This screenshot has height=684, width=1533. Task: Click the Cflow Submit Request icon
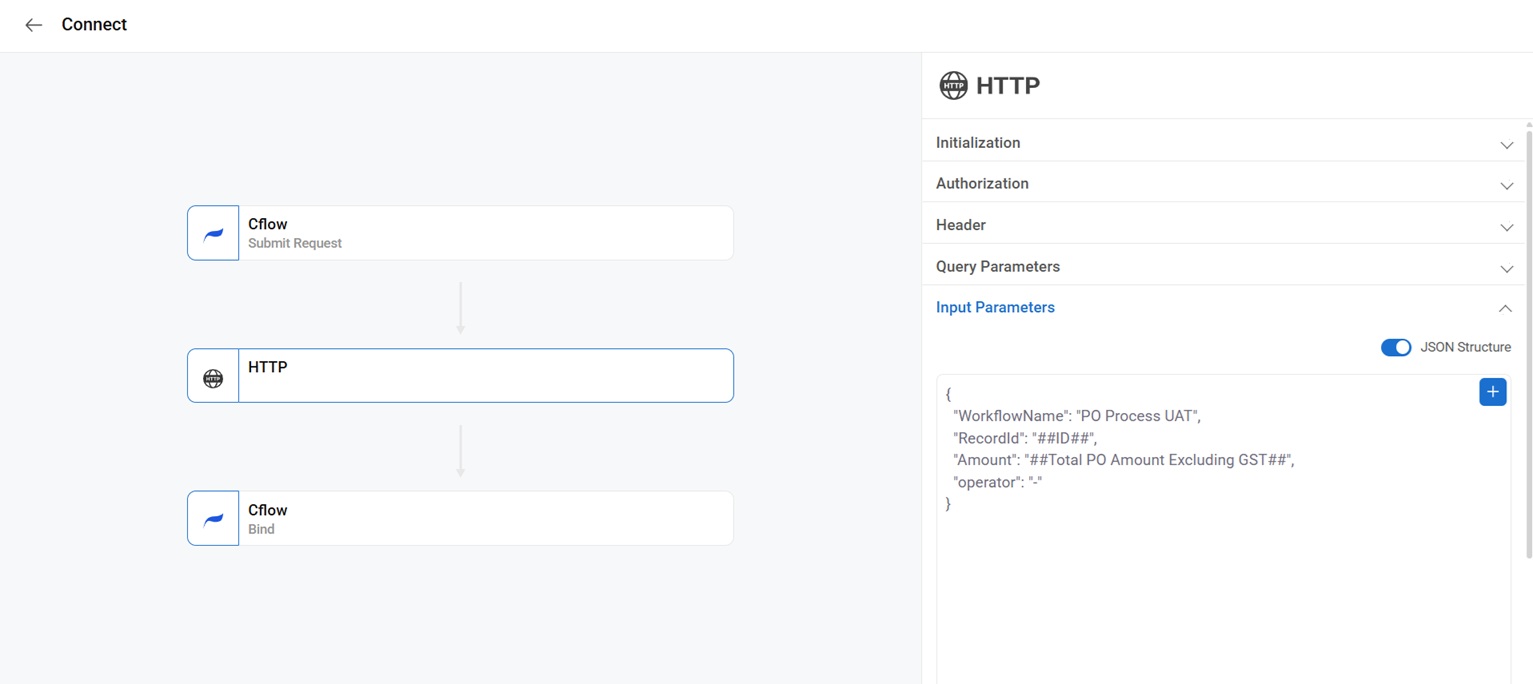point(213,234)
